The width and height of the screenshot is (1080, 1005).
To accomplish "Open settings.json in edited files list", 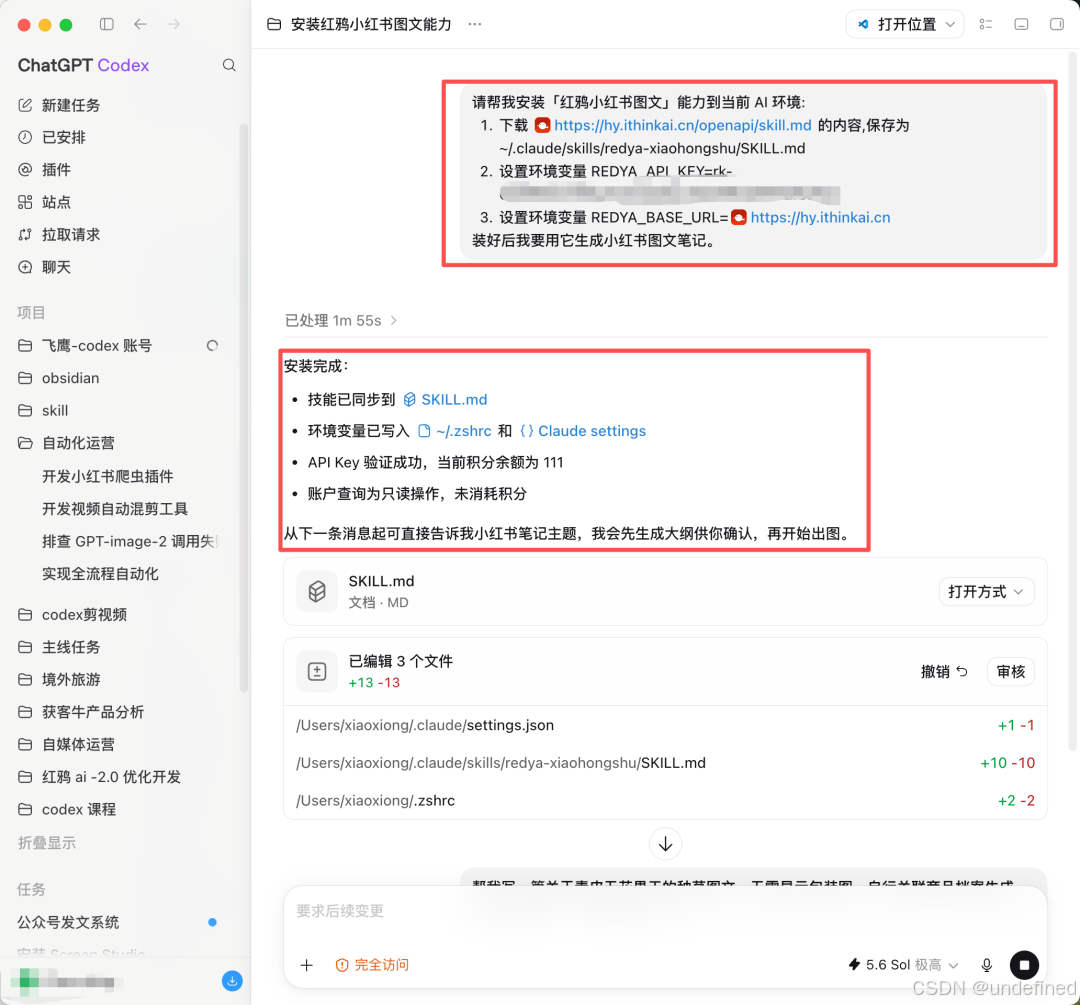I will tap(665, 725).
